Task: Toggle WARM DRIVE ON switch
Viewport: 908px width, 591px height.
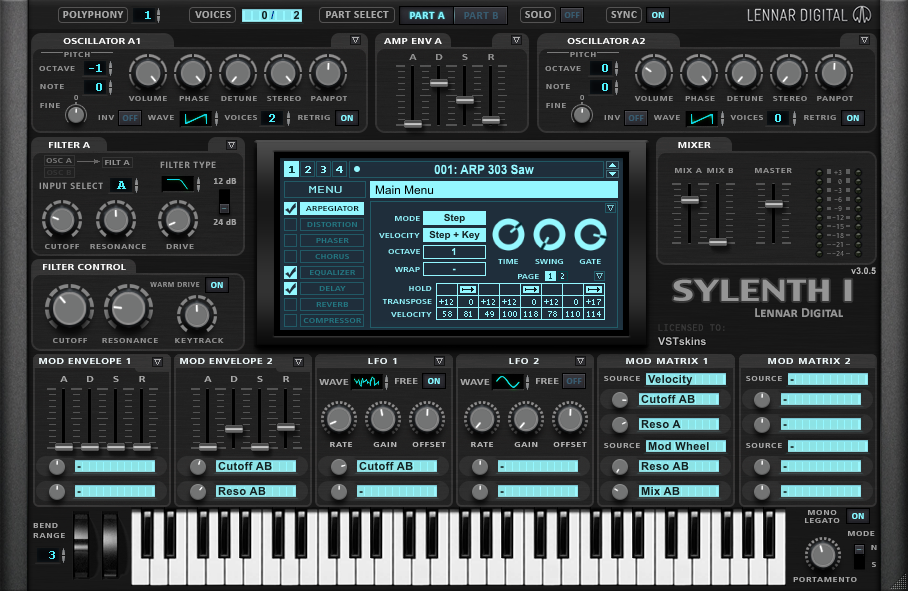Action: point(217,285)
